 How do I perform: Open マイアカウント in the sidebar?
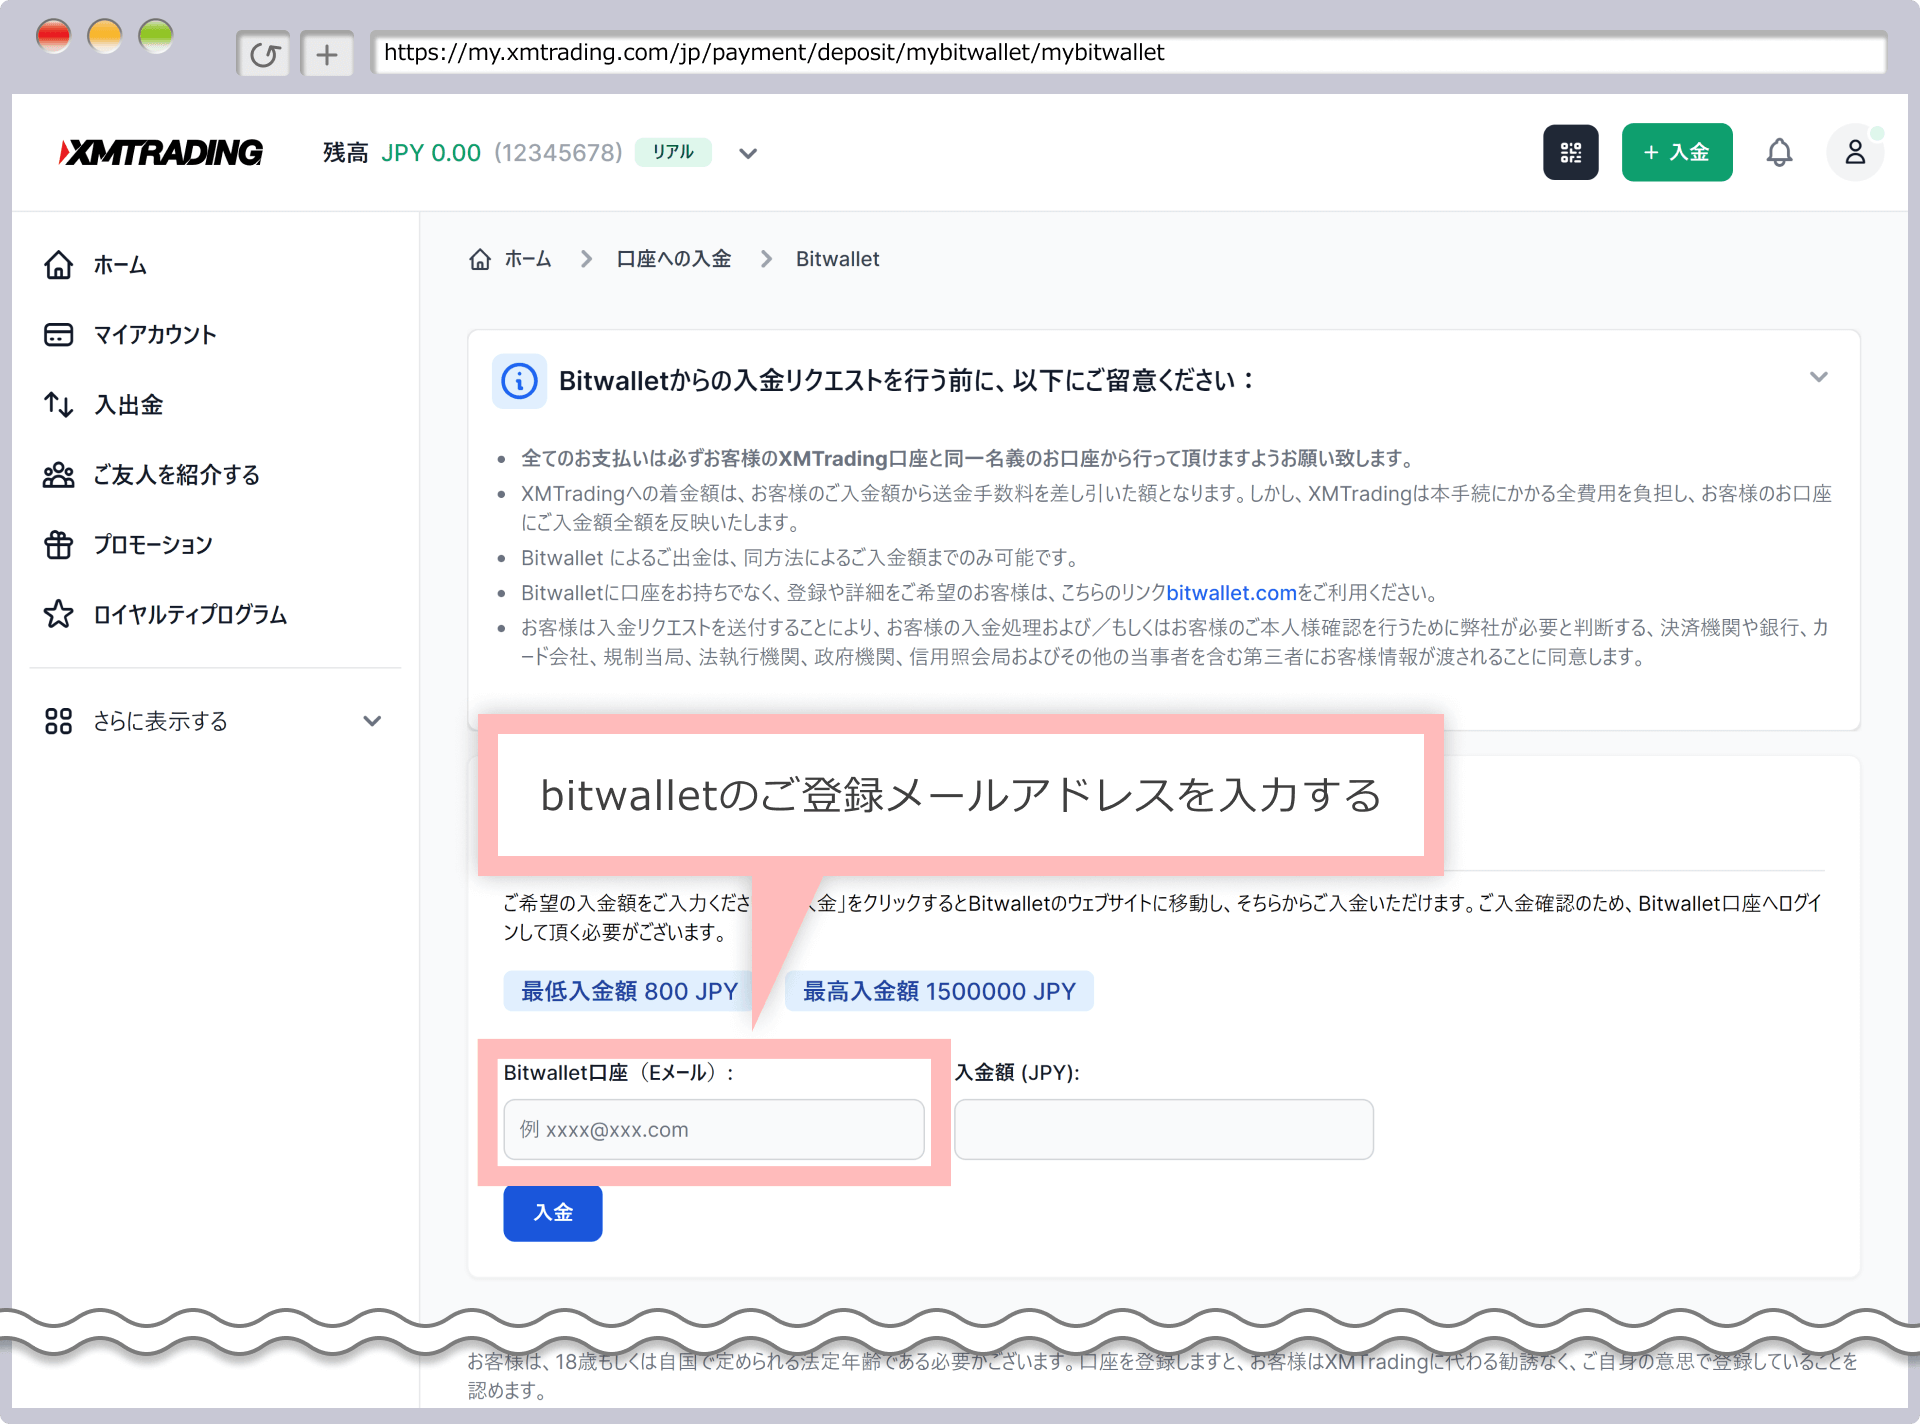tap(154, 335)
